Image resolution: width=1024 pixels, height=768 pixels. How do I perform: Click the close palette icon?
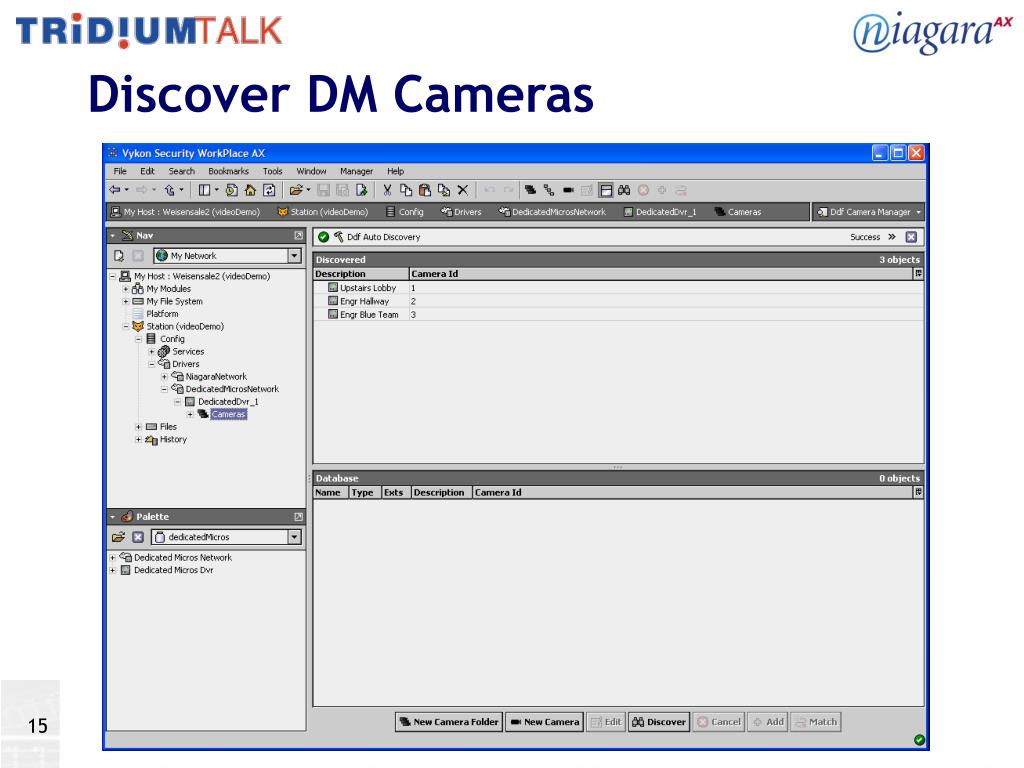click(138, 537)
